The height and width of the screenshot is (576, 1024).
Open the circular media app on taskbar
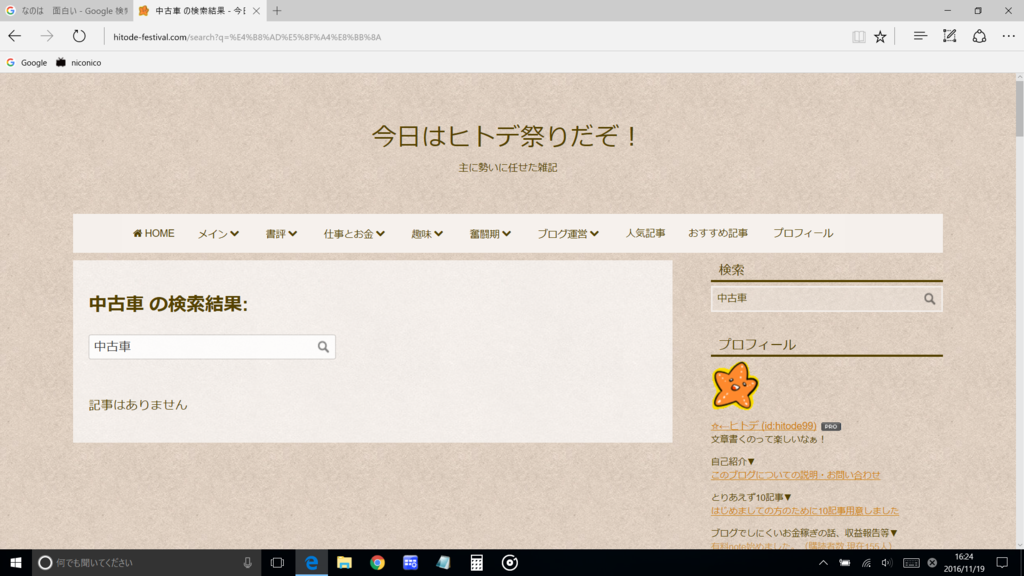coord(510,562)
